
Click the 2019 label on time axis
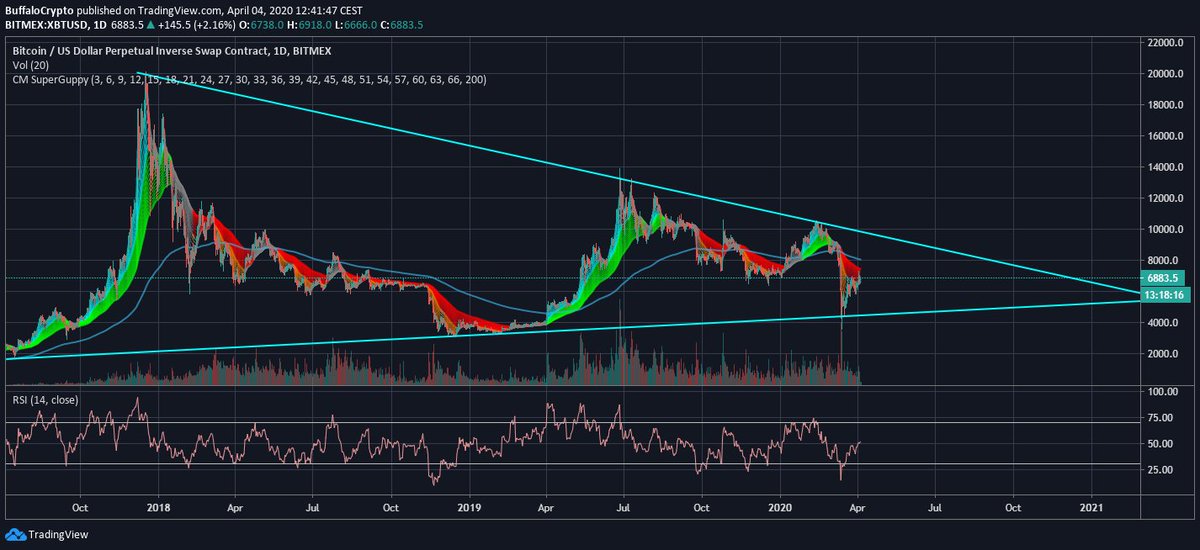tap(470, 507)
